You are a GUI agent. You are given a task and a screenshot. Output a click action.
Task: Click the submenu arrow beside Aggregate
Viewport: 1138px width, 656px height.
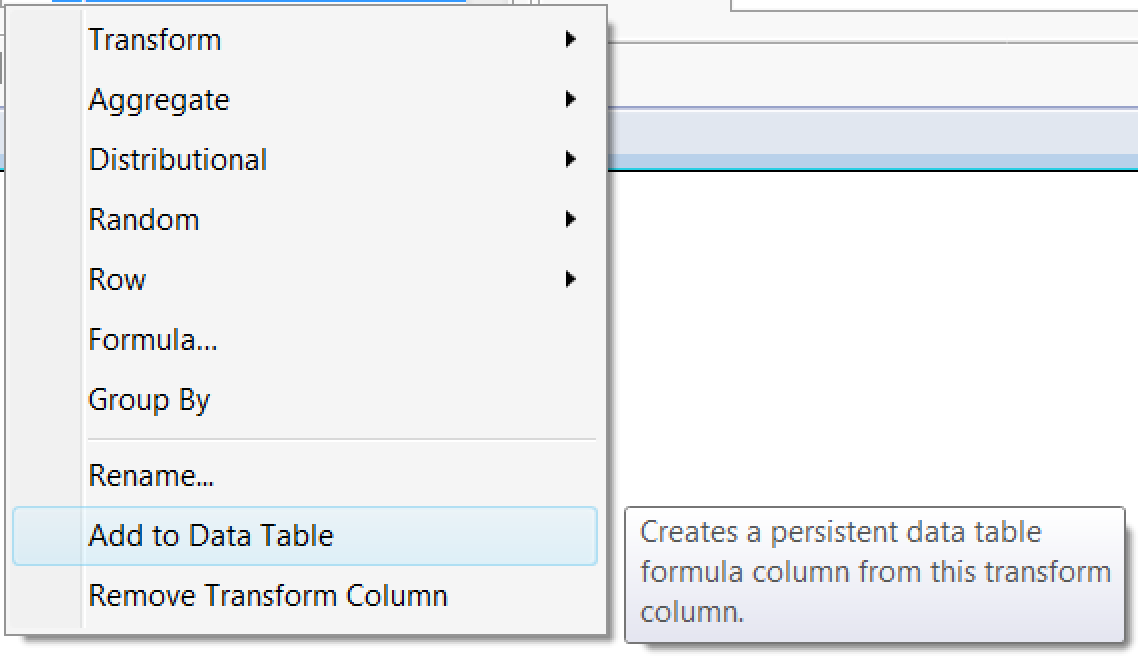click(x=570, y=100)
